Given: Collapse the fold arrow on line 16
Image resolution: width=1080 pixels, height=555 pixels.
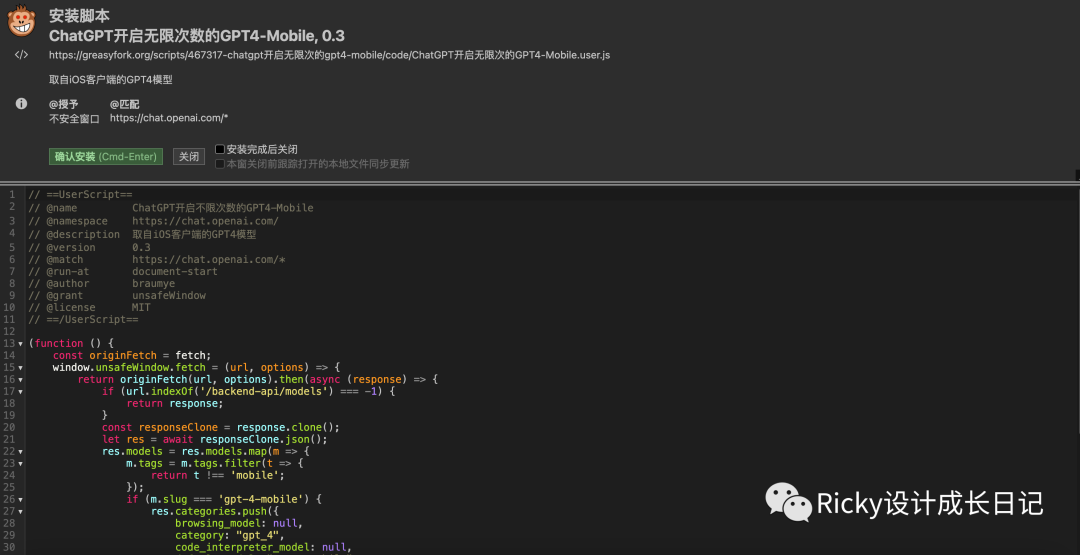Looking at the screenshot, I should click(x=21, y=379).
